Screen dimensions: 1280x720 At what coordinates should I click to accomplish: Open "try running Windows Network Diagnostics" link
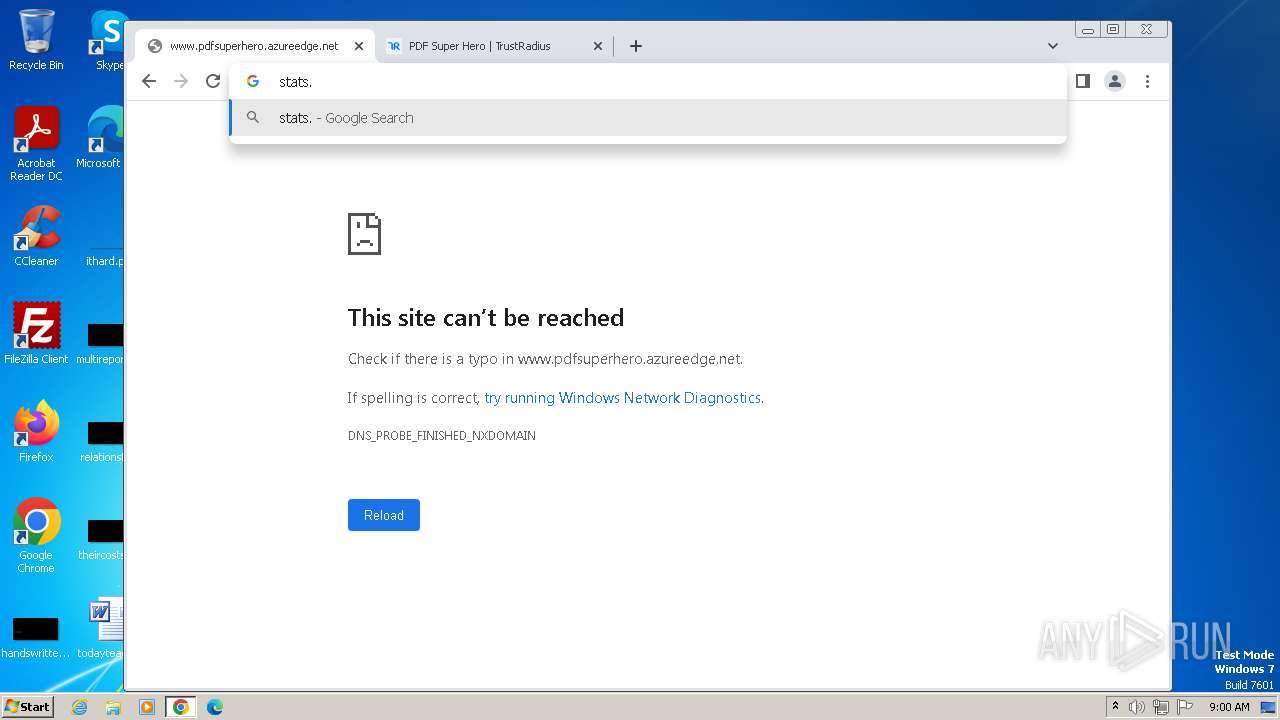622,398
